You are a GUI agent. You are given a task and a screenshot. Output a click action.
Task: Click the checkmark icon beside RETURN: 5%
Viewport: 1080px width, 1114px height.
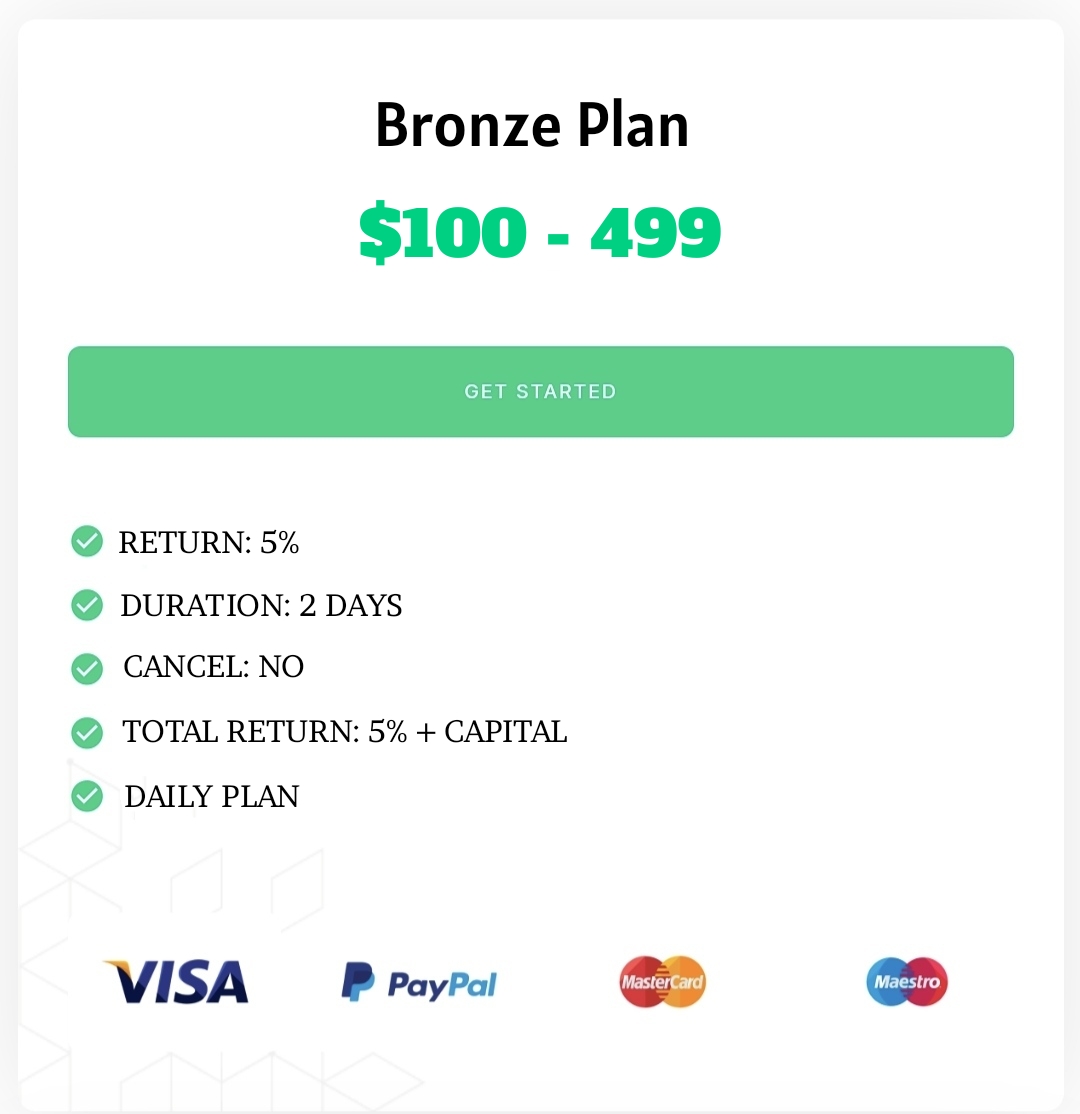point(87,541)
